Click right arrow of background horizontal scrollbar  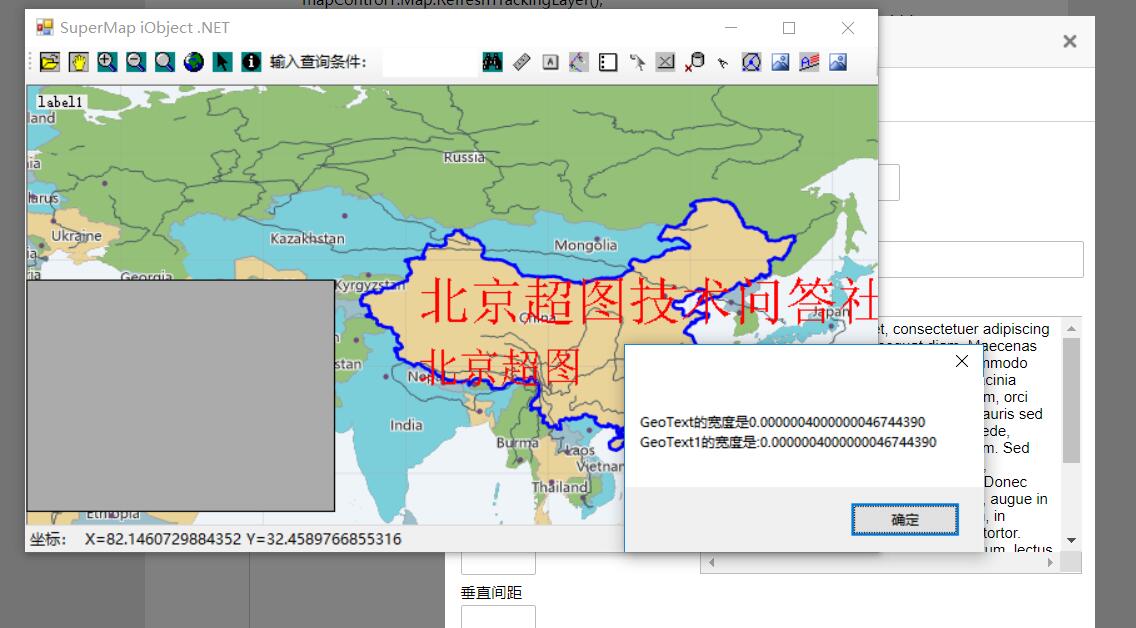[x=1051, y=562]
